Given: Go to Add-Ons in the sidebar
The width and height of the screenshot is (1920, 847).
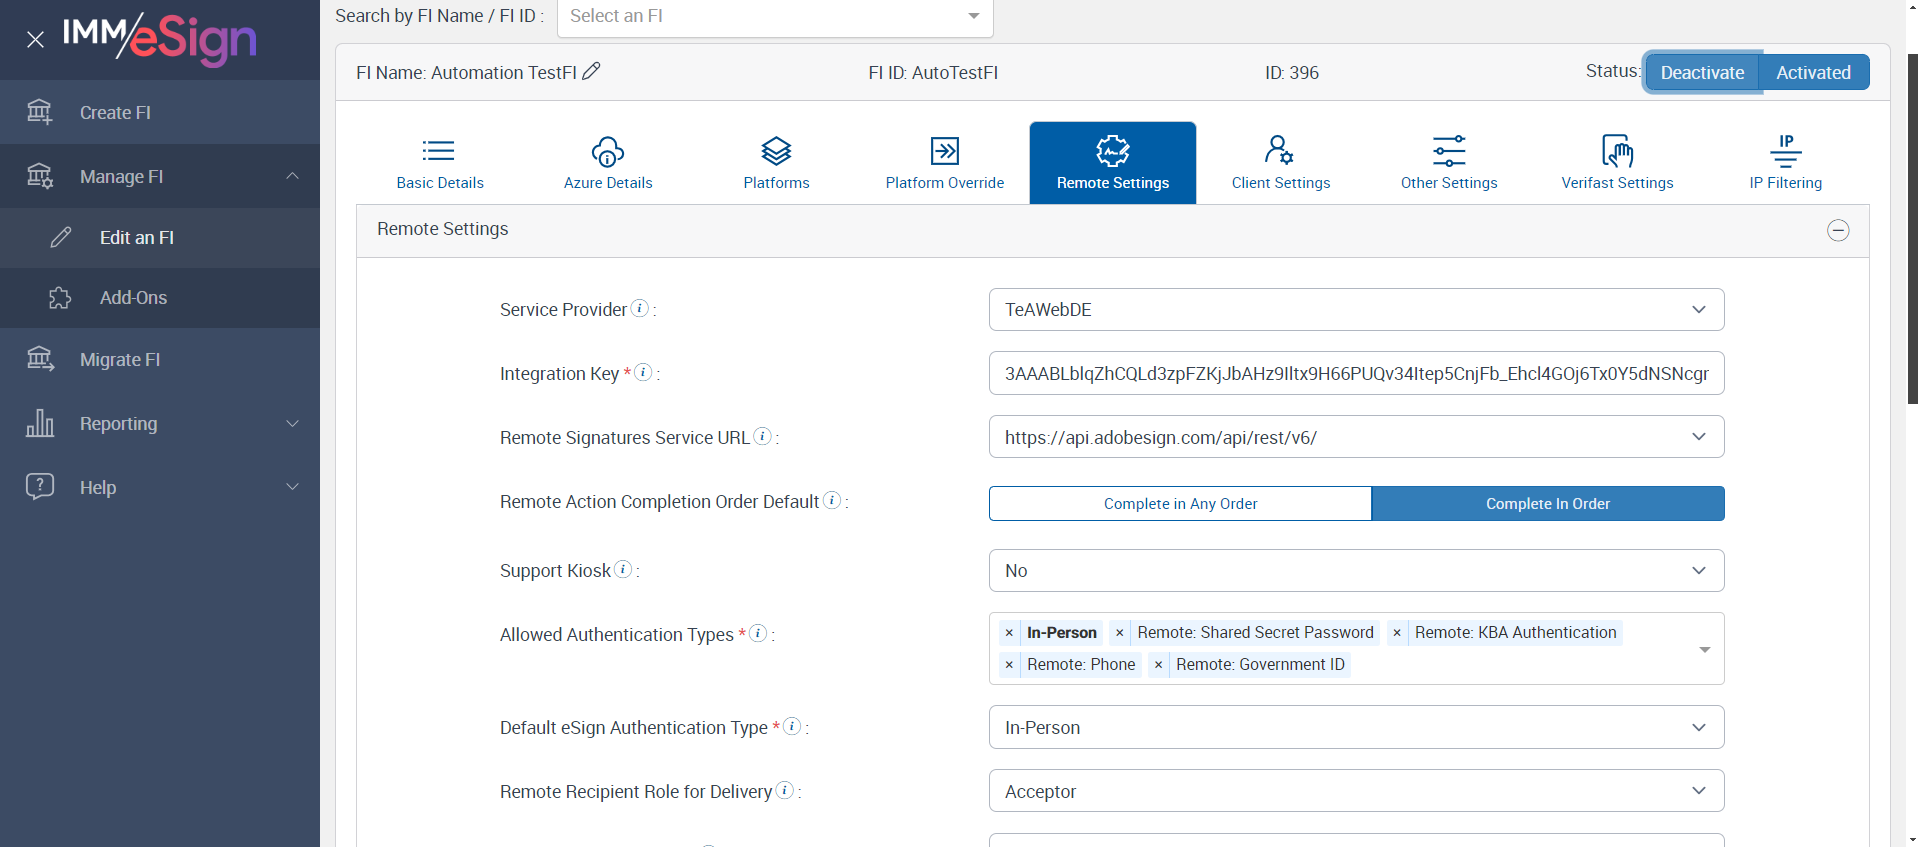Looking at the screenshot, I should click(x=133, y=298).
